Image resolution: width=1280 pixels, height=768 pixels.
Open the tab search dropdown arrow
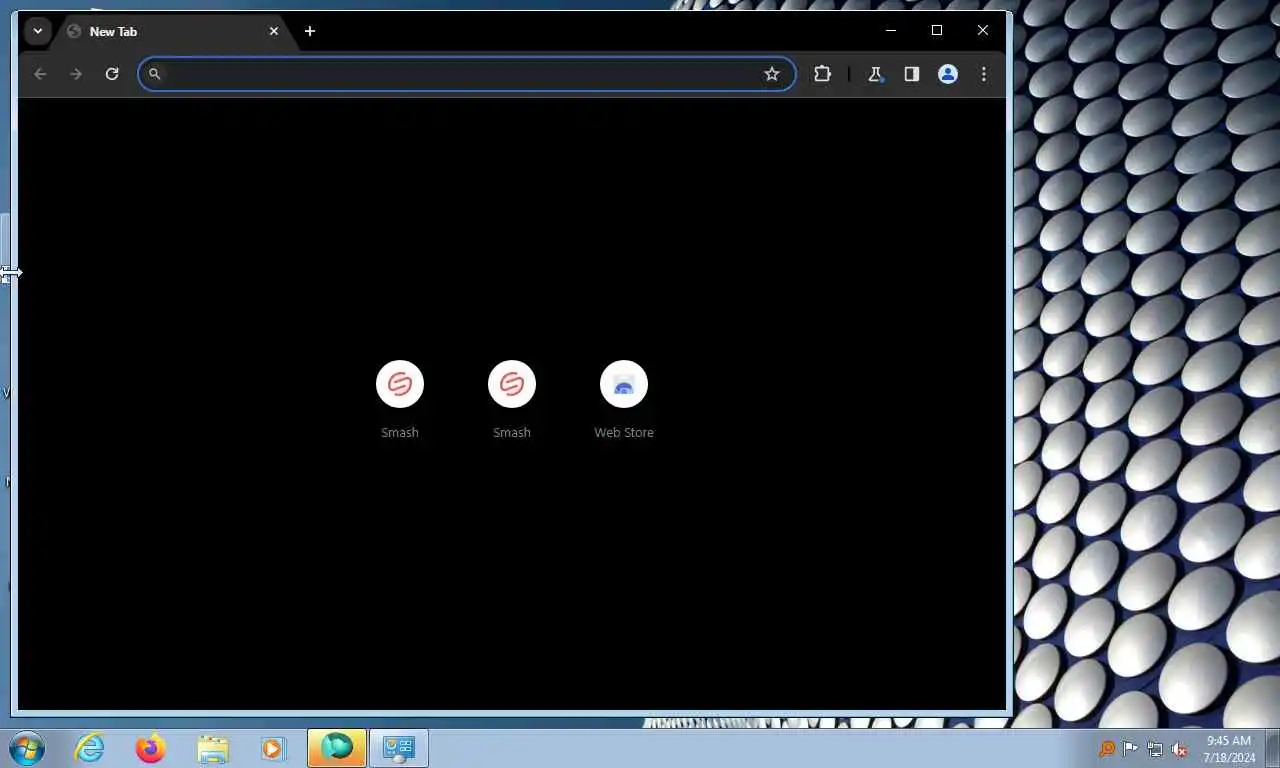38,31
